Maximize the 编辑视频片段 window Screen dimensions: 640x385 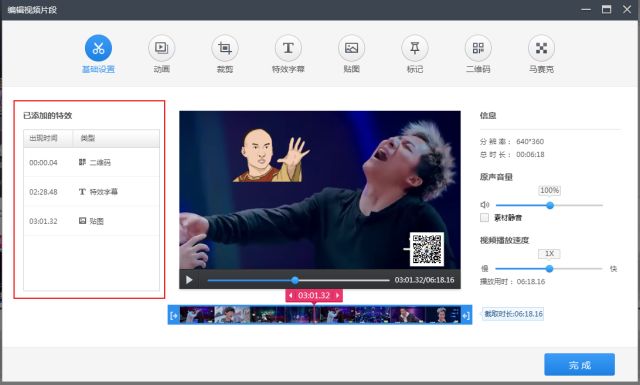tap(607, 9)
